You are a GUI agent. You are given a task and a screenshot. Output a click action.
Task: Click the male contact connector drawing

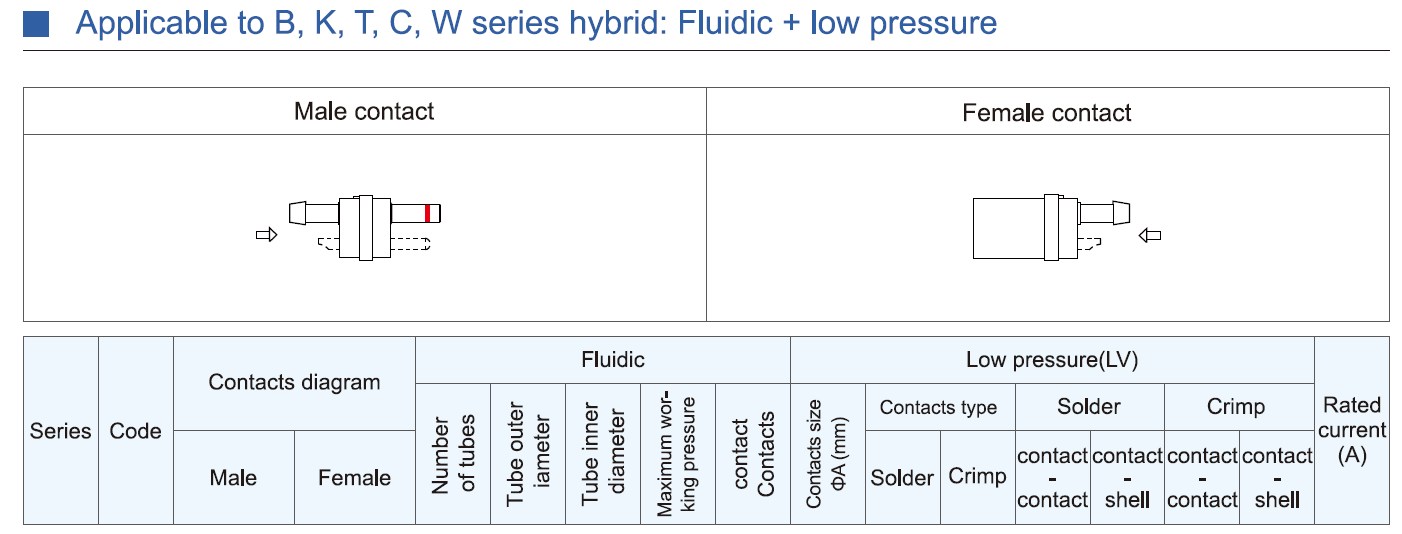pyautogui.click(x=365, y=227)
